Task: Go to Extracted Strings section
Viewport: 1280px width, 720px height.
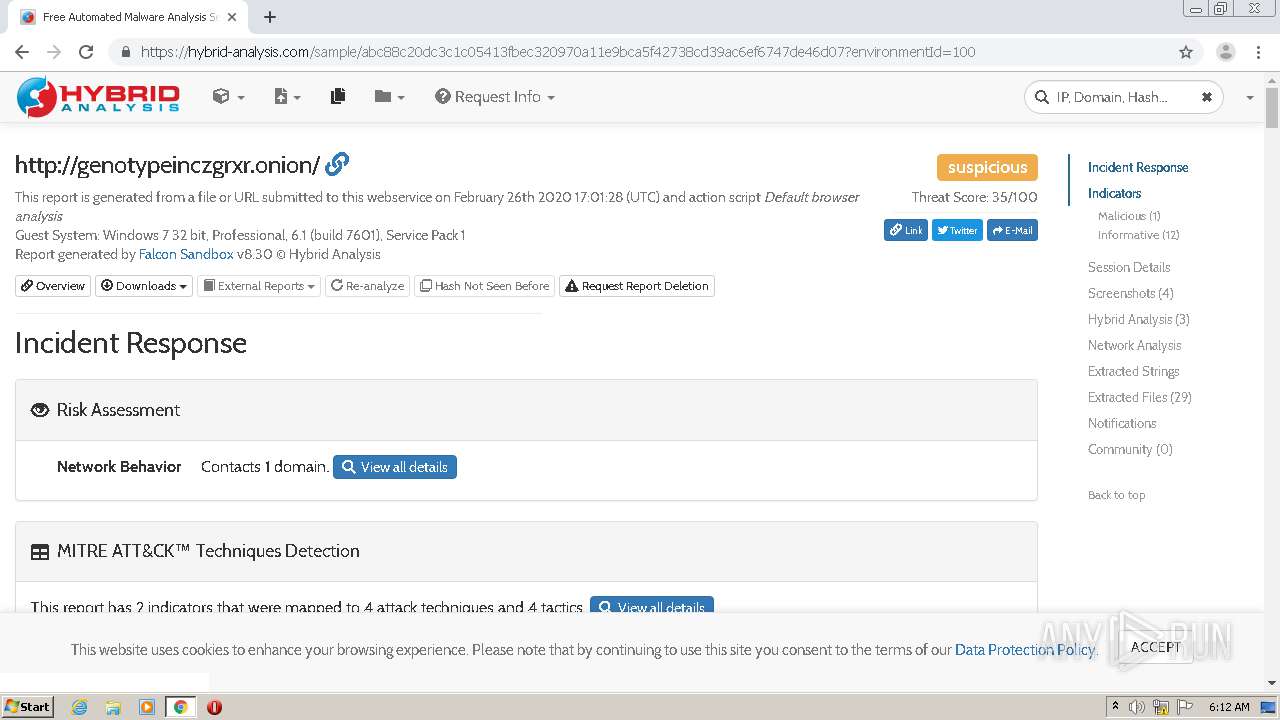Action: 1133,371
